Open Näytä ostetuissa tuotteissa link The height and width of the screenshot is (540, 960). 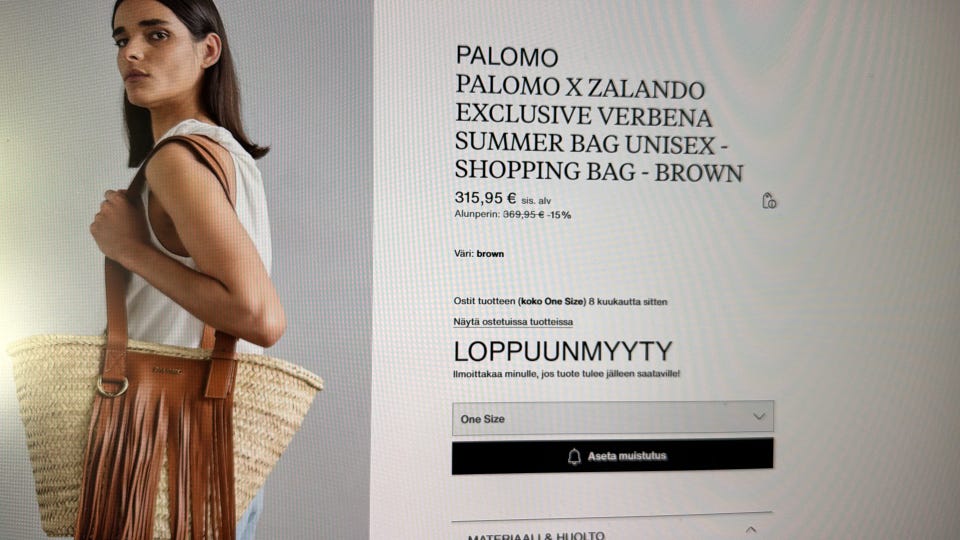point(513,322)
